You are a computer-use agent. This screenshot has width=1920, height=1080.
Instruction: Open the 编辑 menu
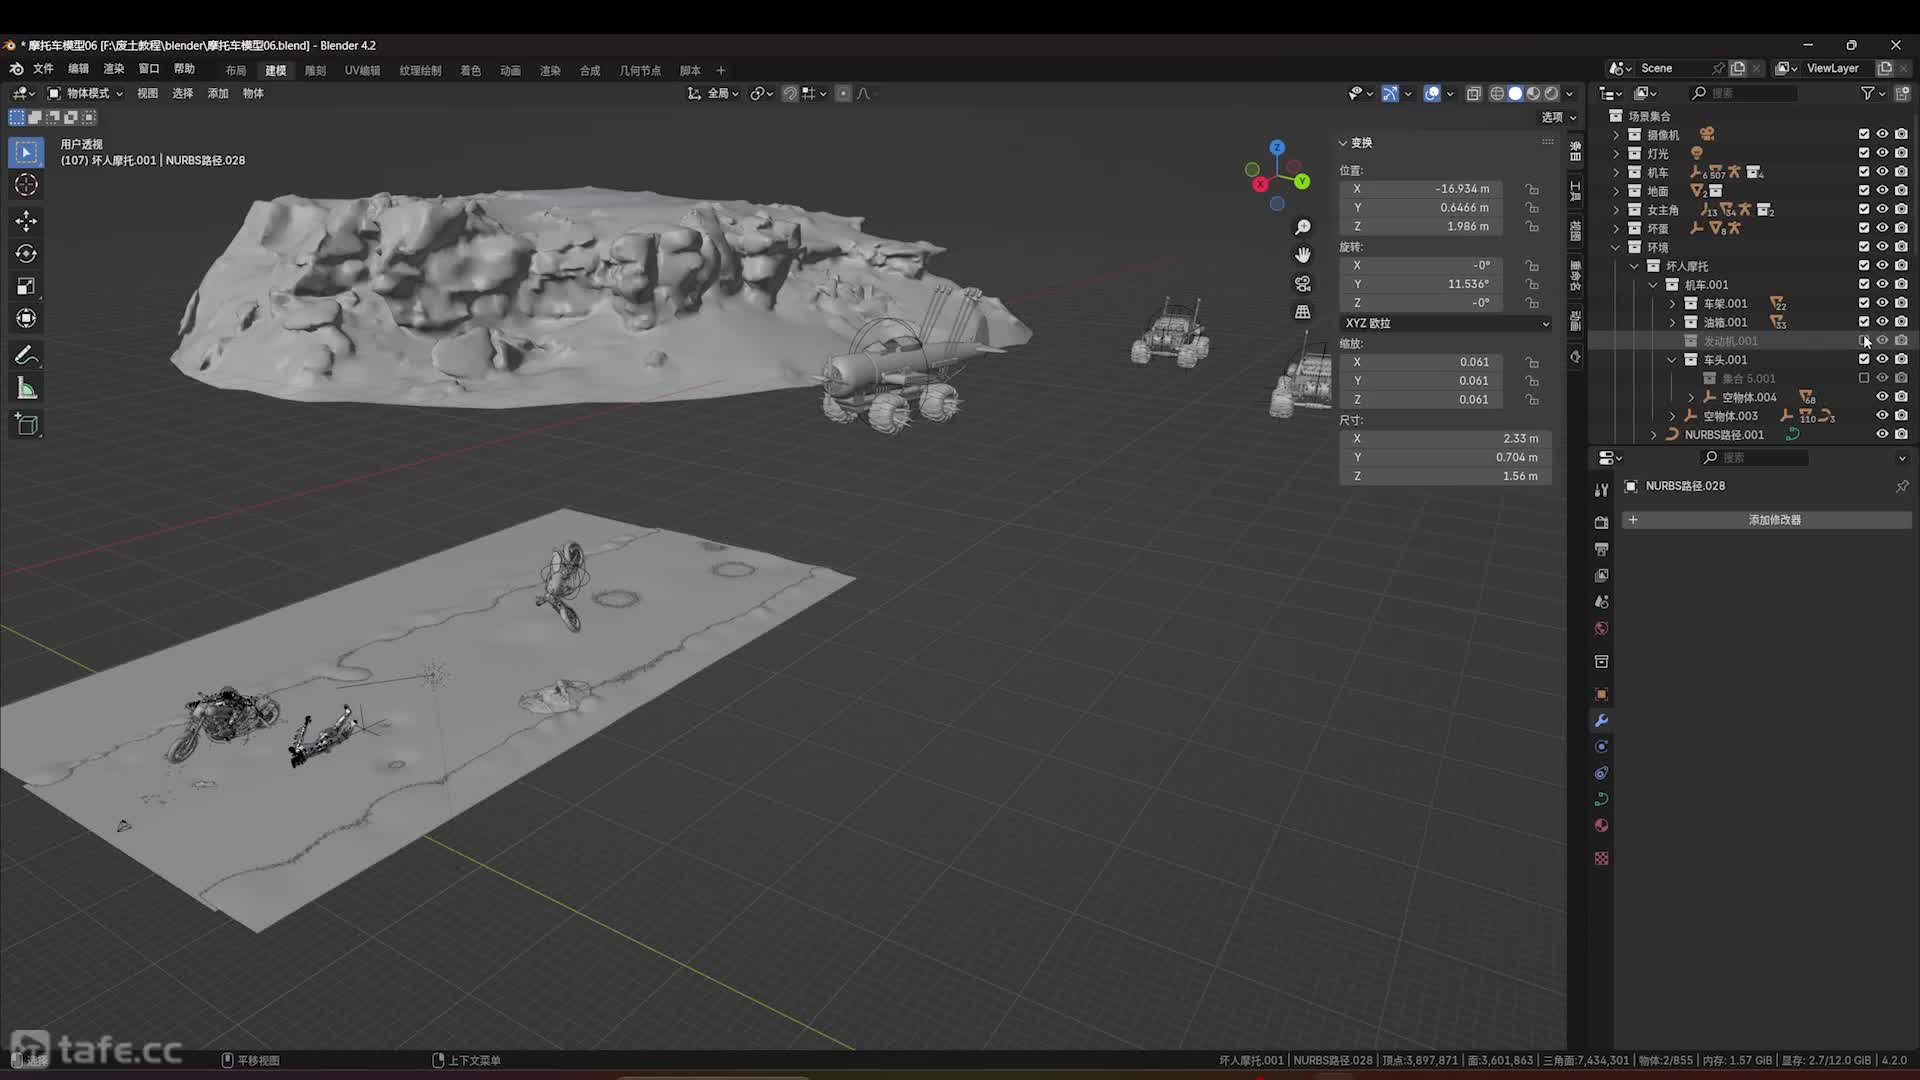78,69
